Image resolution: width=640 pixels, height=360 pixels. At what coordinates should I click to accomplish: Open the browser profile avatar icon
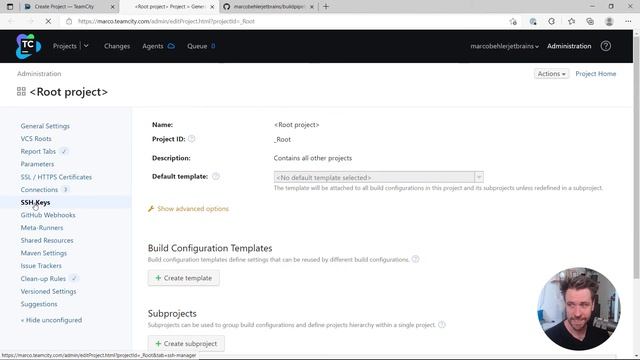point(609,21)
